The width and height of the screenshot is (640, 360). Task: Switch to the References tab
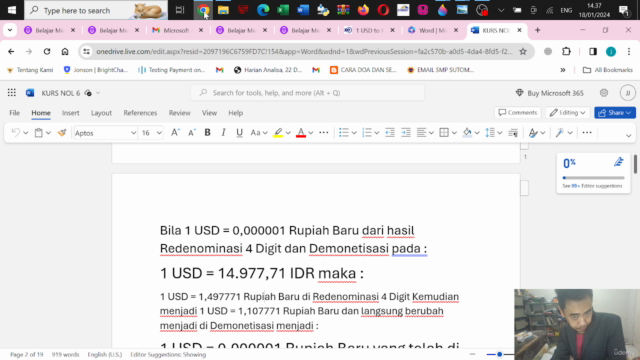(140, 113)
